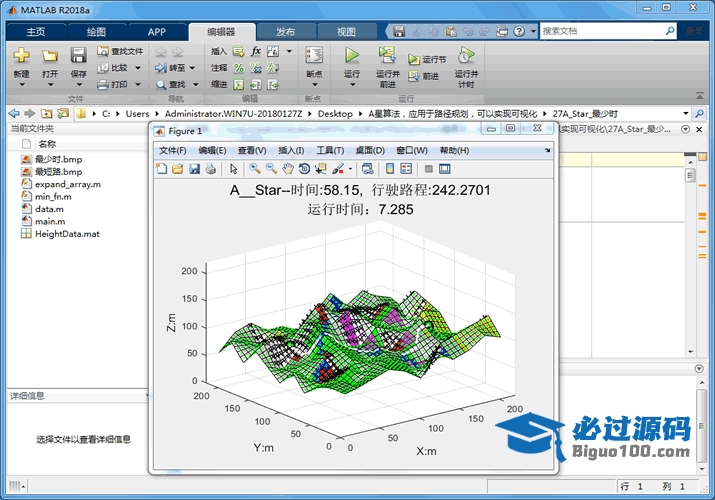Click the help question mark icon
715x500 pixels.
pyautogui.click(x=519, y=31)
